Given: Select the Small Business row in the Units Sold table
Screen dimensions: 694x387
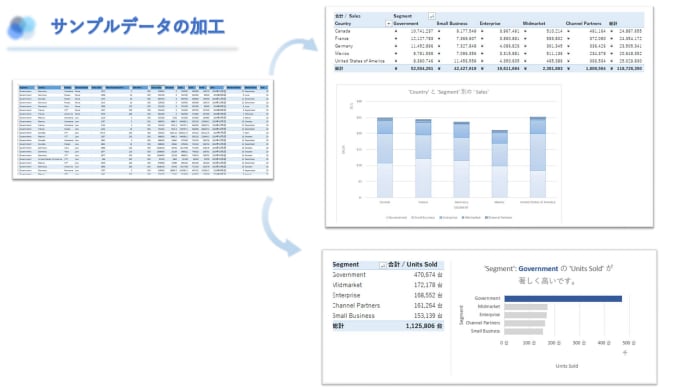Looking at the screenshot, I should [x=388, y=316].
